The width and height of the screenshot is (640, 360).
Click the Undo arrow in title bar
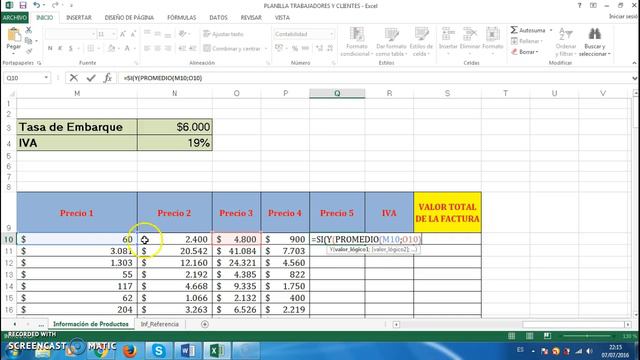(x=36, y=5)
